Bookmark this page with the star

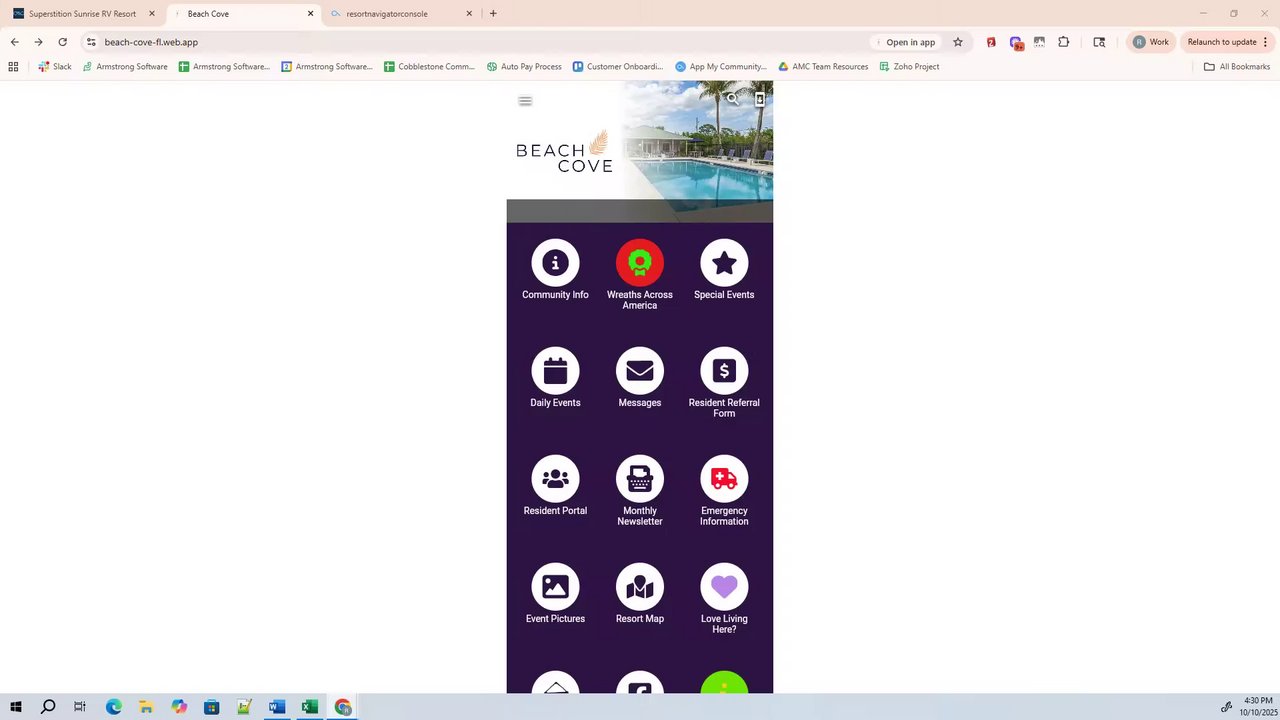[x=957, y=42]
